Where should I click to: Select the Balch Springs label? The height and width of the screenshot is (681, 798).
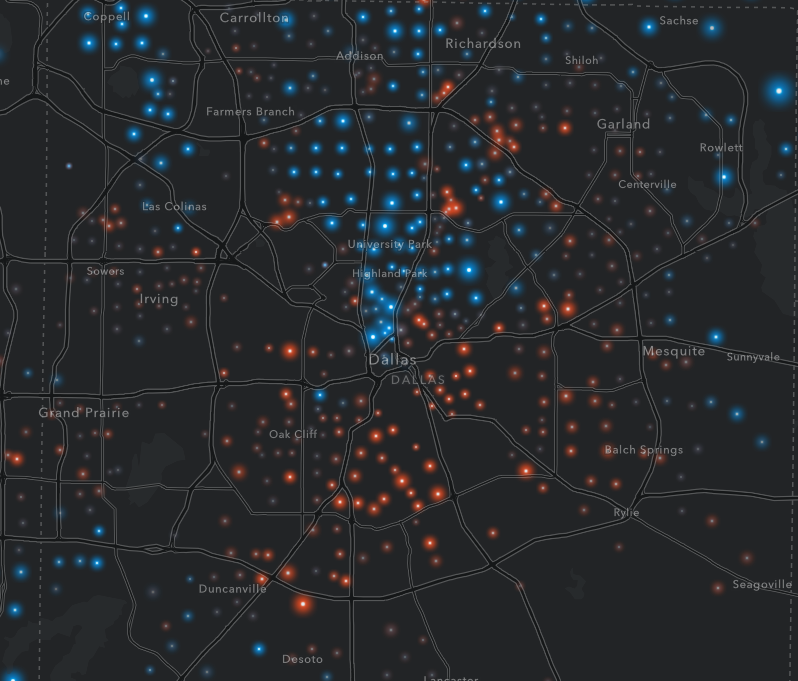pyautogui.click(x=643, y=450)
